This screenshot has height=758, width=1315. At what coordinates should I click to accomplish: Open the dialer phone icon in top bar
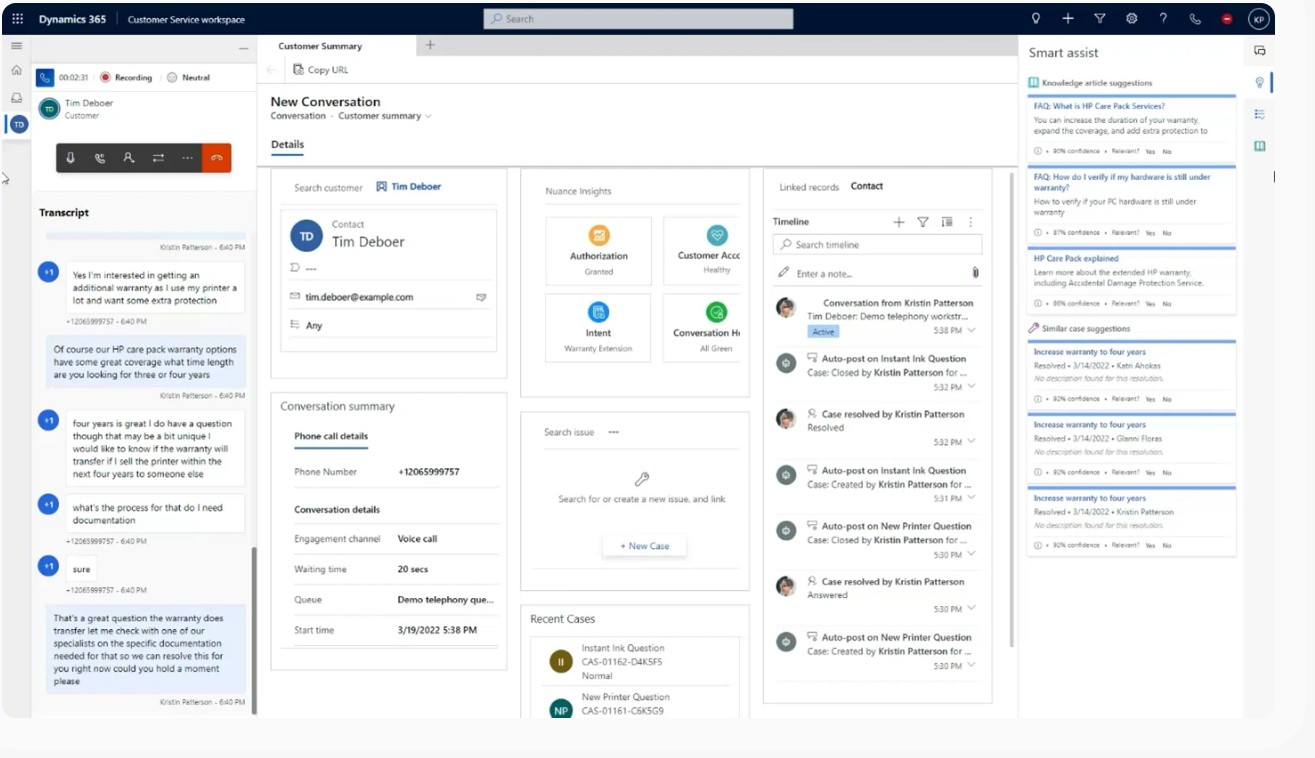[1195, 18]
